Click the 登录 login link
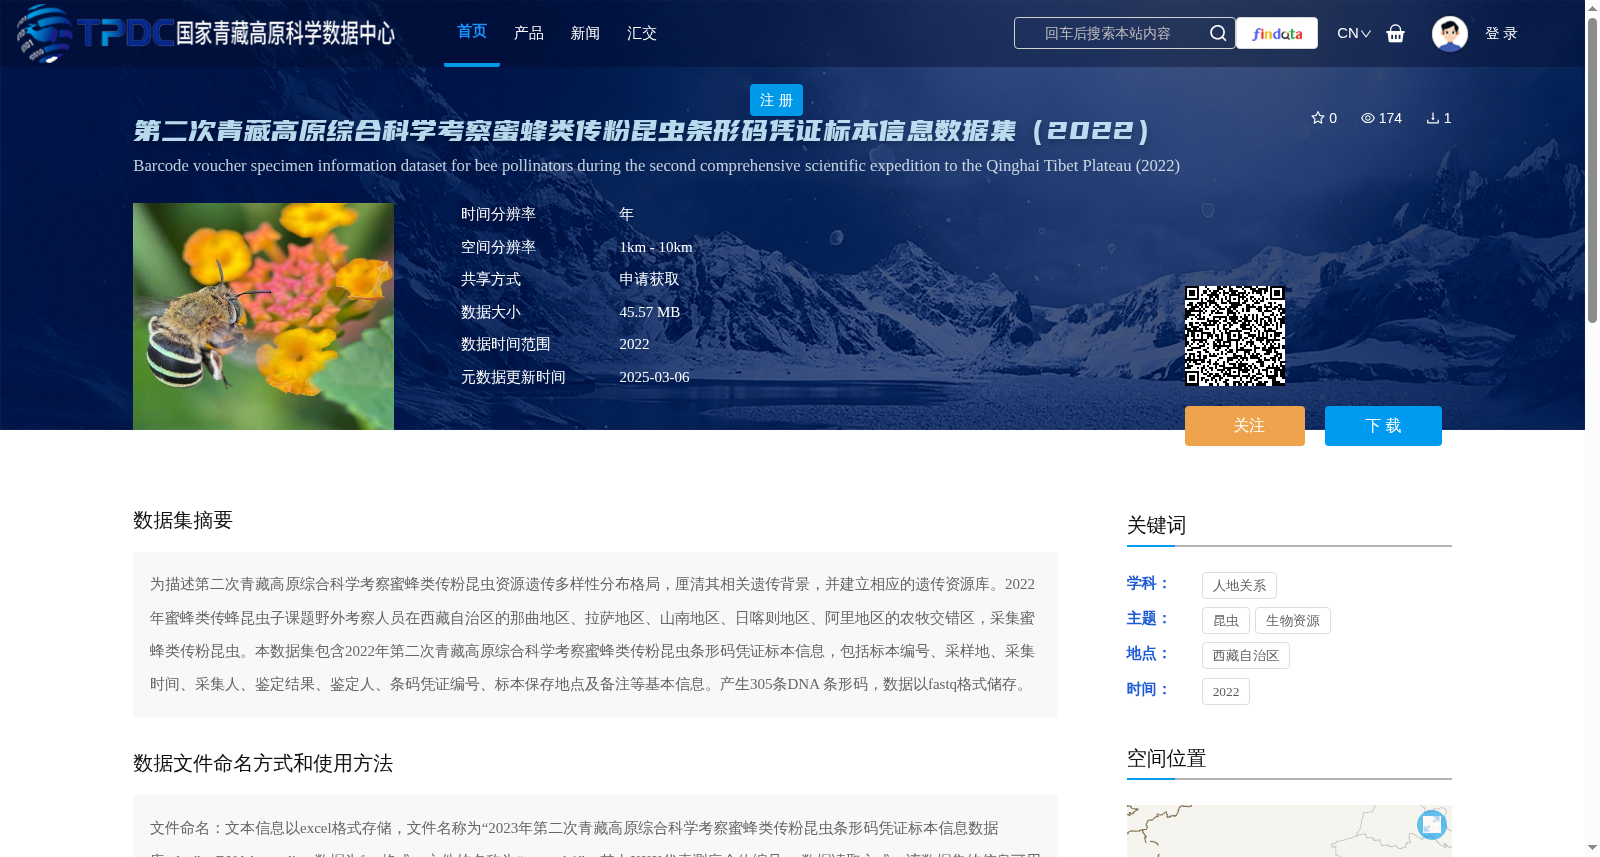The height and width of the screenshot is (857, 1600). (1501, 33)
